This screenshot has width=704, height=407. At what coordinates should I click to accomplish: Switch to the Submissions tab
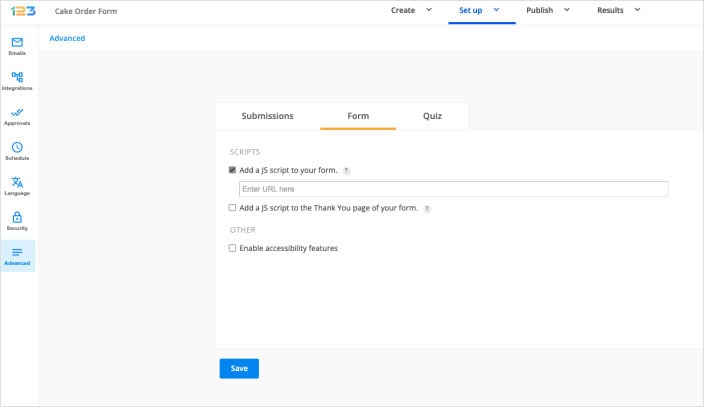tap(267, 116)
